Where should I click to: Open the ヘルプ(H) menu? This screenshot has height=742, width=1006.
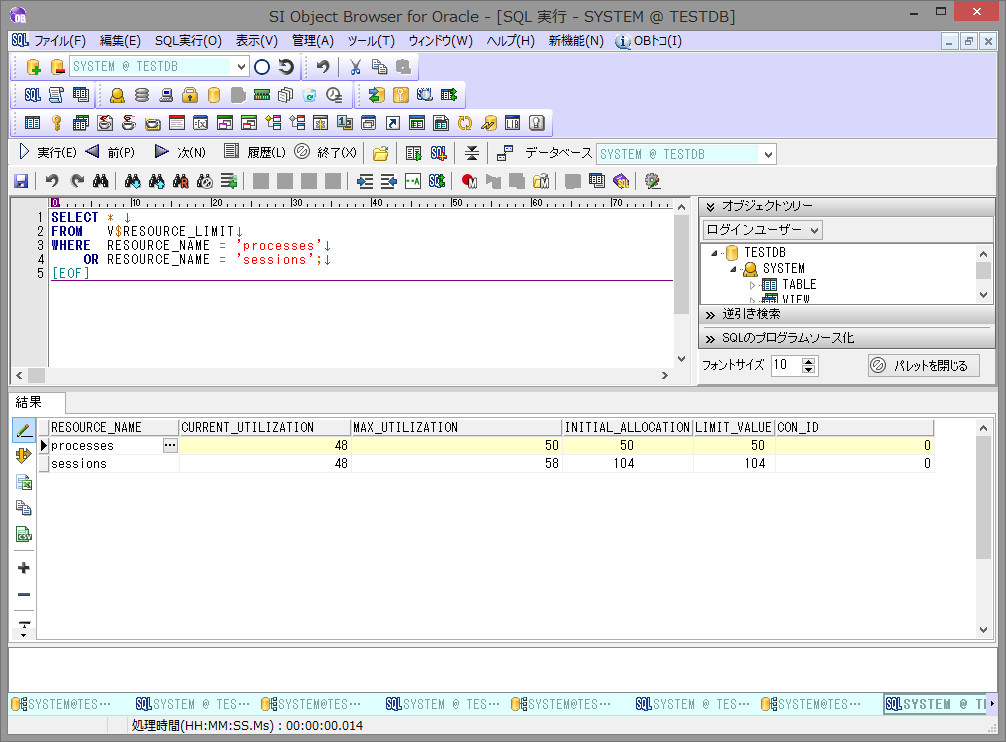[510, 41]
